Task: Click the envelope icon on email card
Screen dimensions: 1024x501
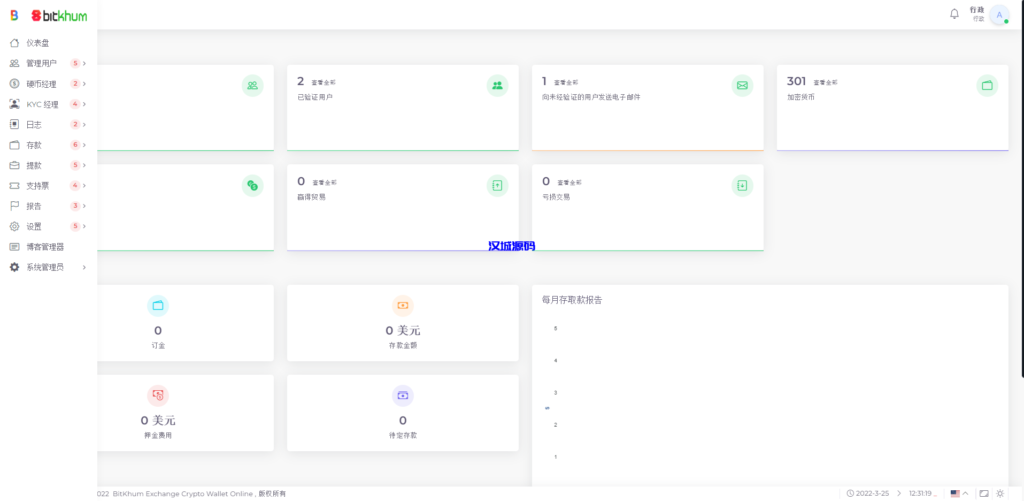Action: (x=742, y=86)
